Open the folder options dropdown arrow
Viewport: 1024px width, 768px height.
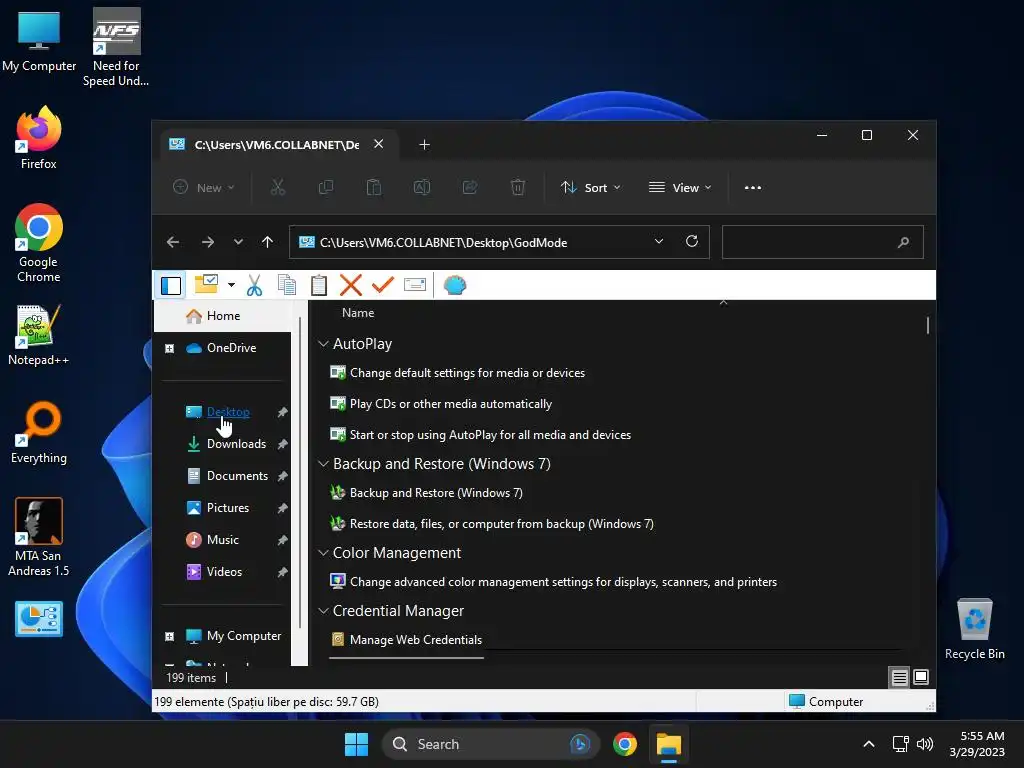click(x=231, y=285)
